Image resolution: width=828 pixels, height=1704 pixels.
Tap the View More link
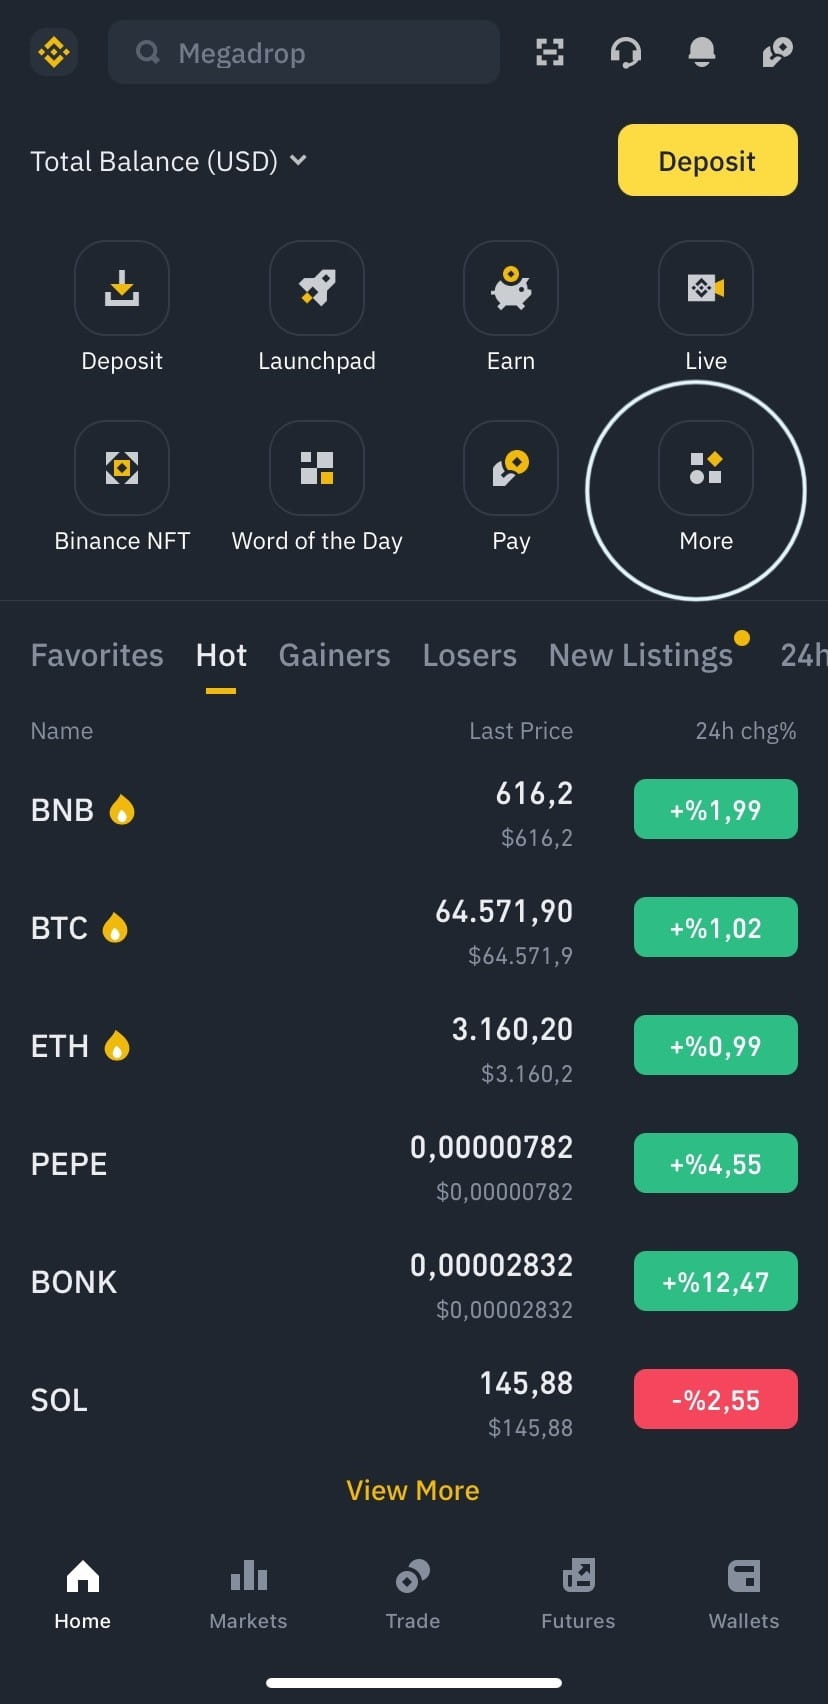(x=413, y=1490)
